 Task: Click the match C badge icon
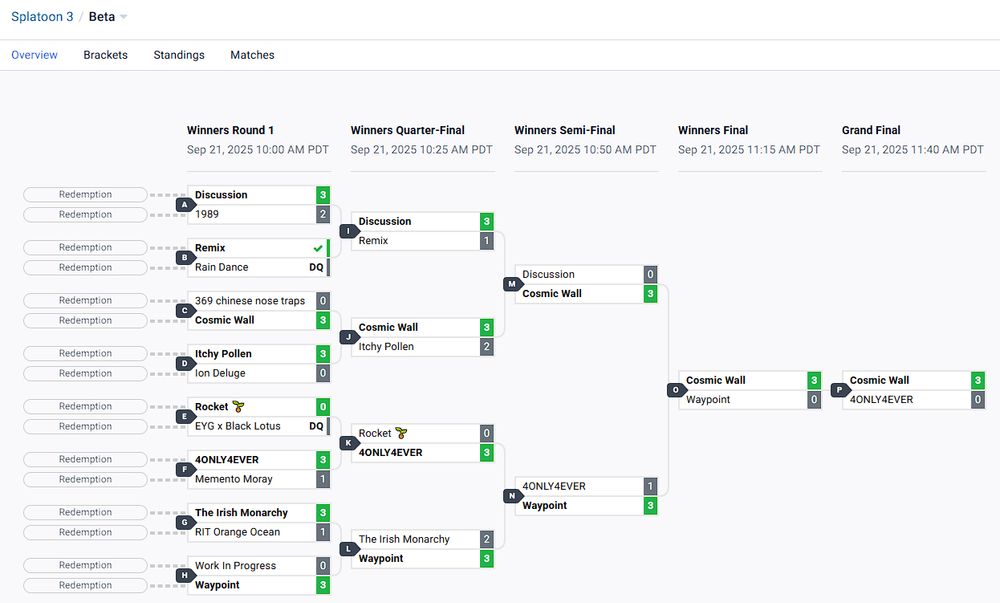pyautogui.click(x=183, y=310)
